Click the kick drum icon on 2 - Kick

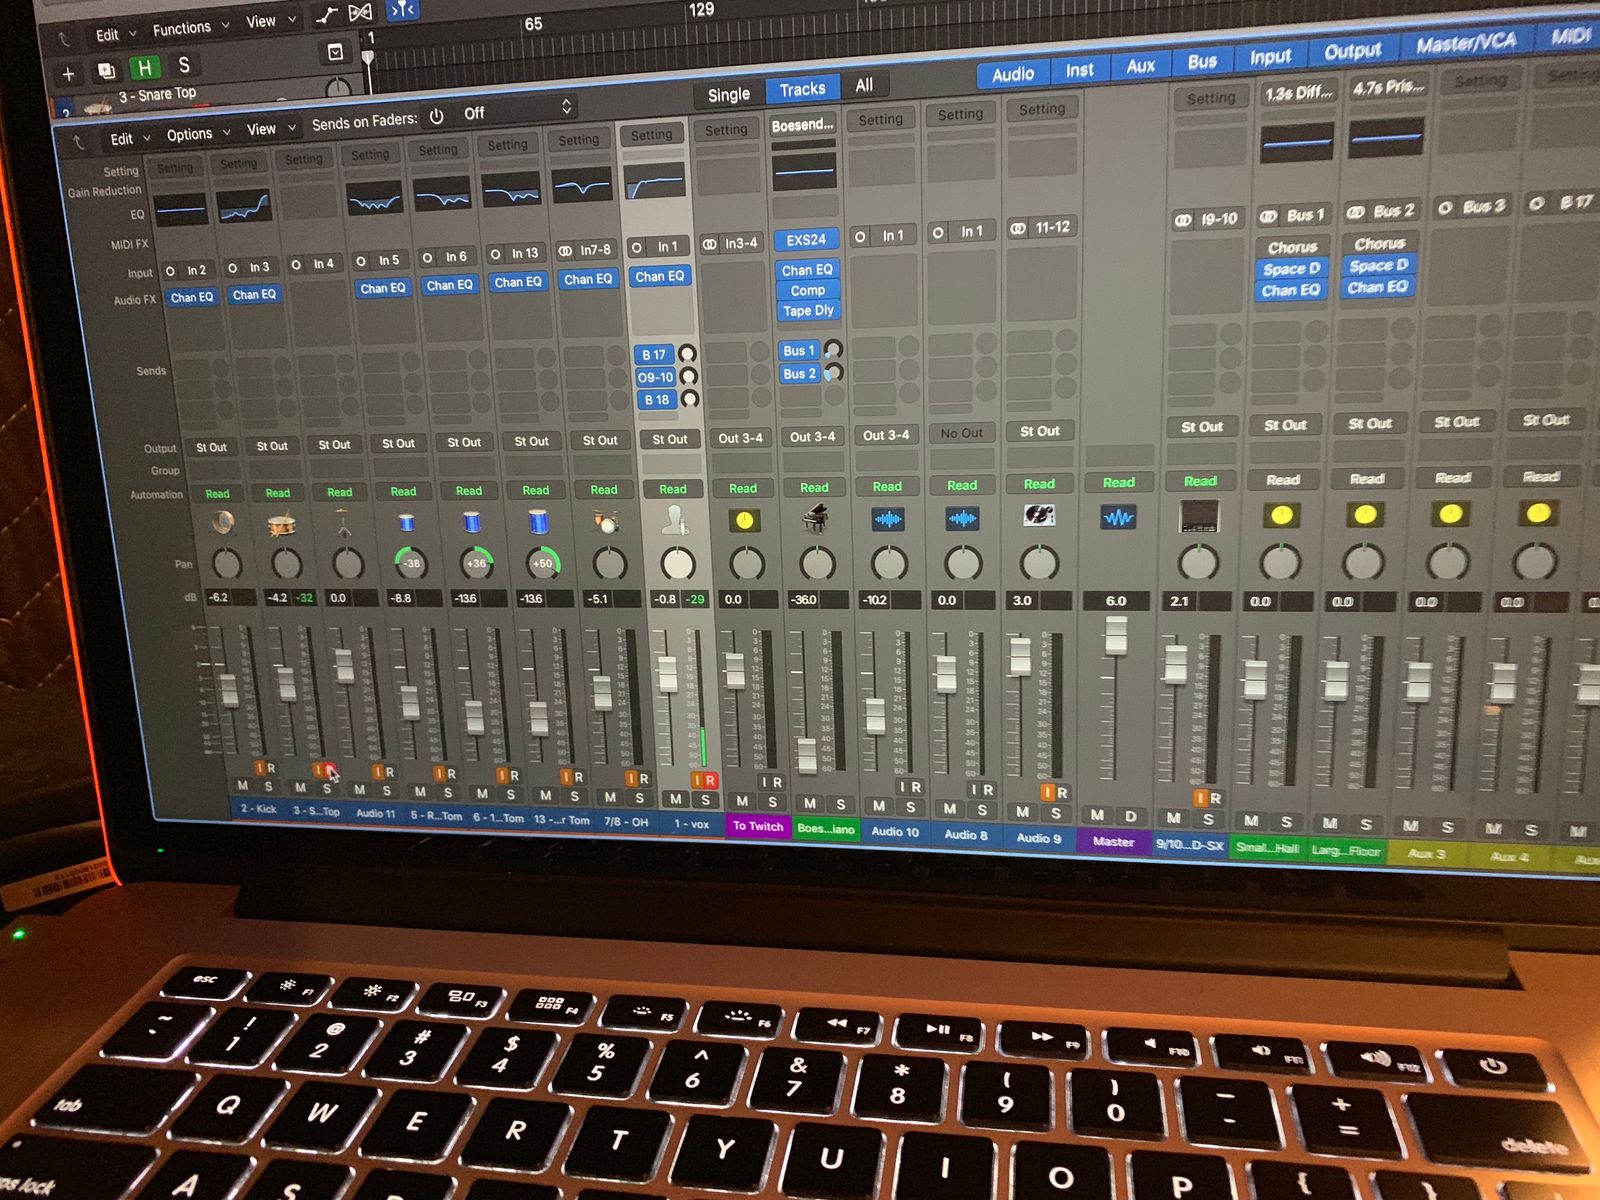coord(222,523)
